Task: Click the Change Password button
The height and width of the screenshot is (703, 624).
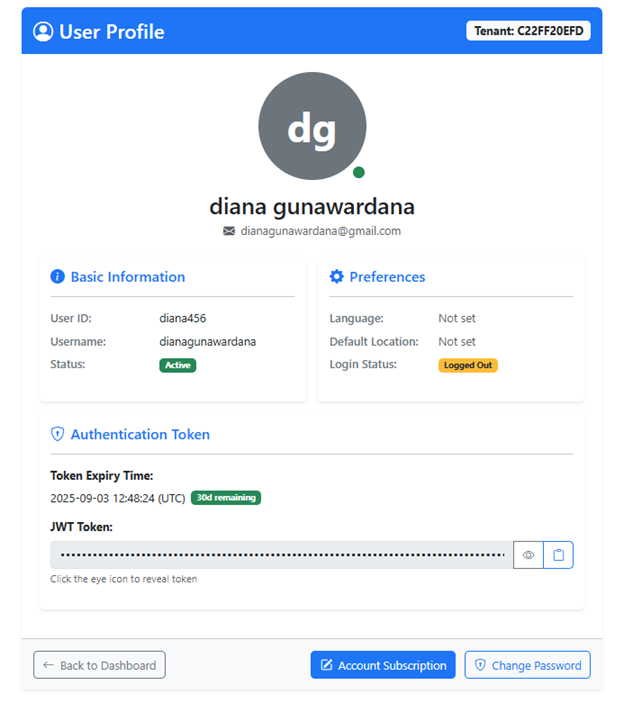Action: tap(527, 665)
